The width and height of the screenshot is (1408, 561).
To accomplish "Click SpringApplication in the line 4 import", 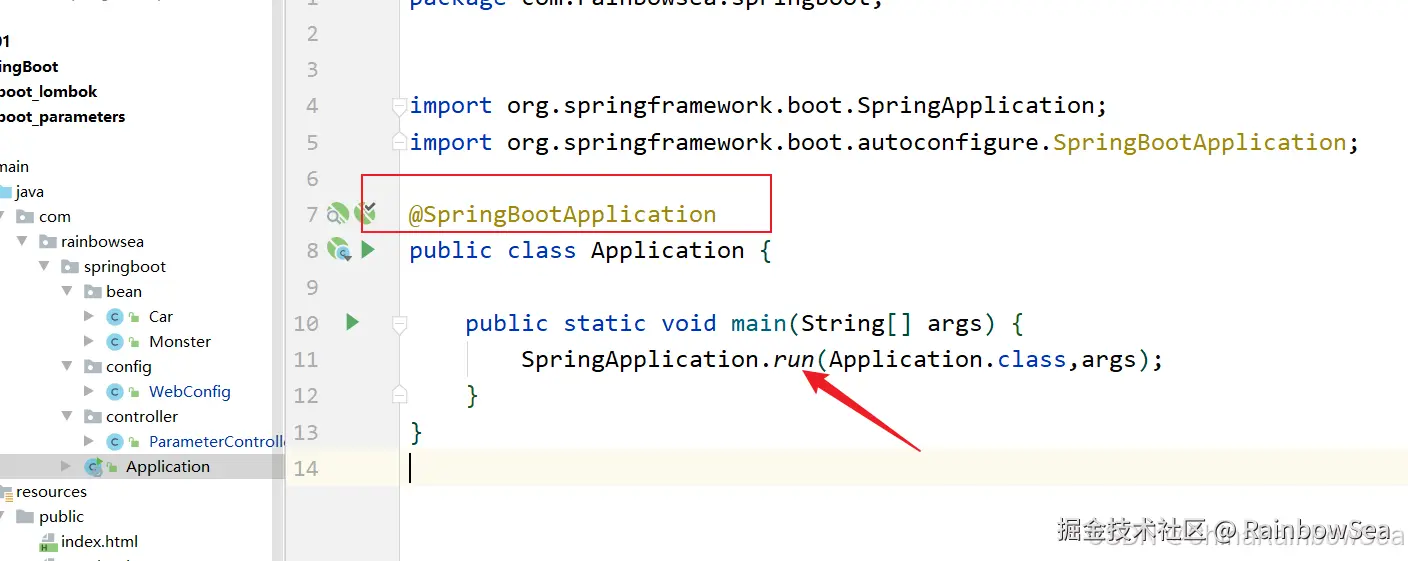I will pyautogui.click(x=976, y=106).
